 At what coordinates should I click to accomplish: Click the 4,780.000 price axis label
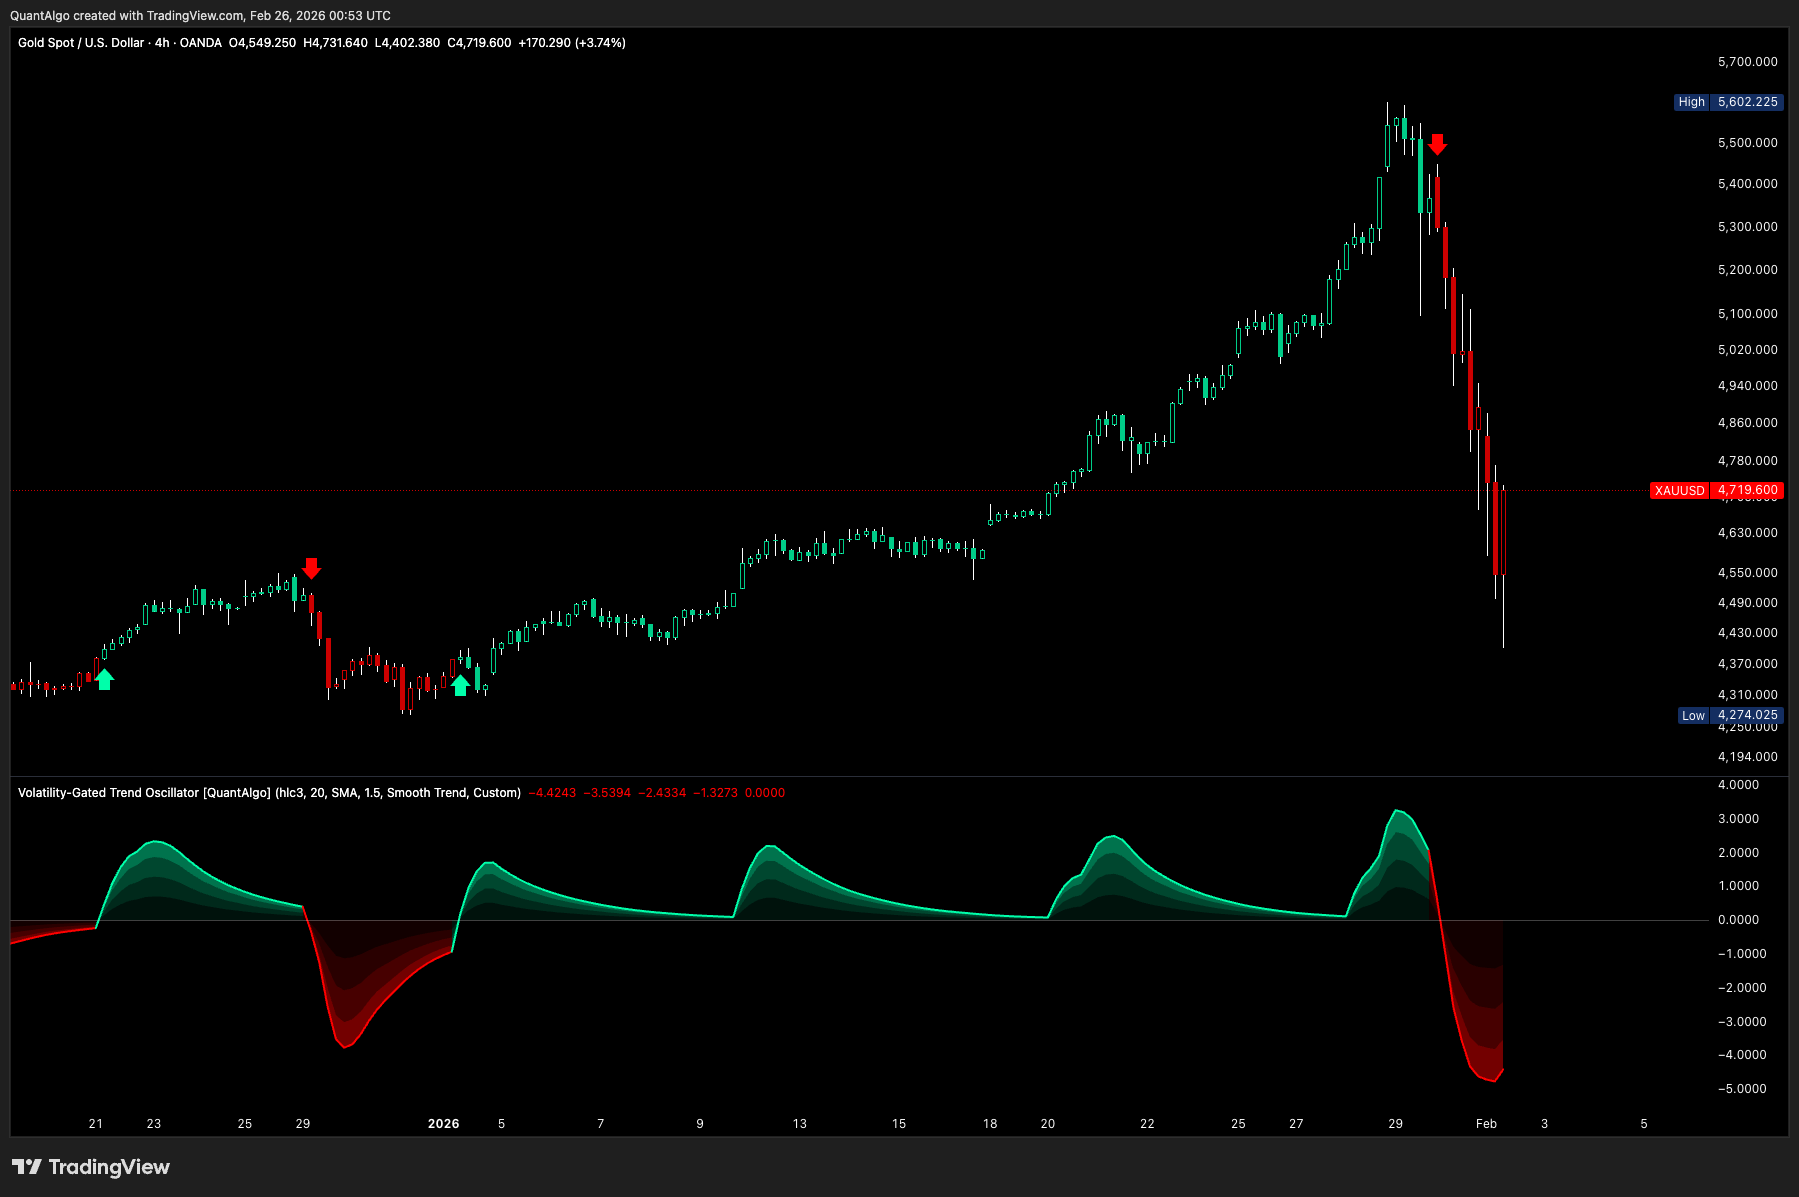click(x=1748, y=461)
